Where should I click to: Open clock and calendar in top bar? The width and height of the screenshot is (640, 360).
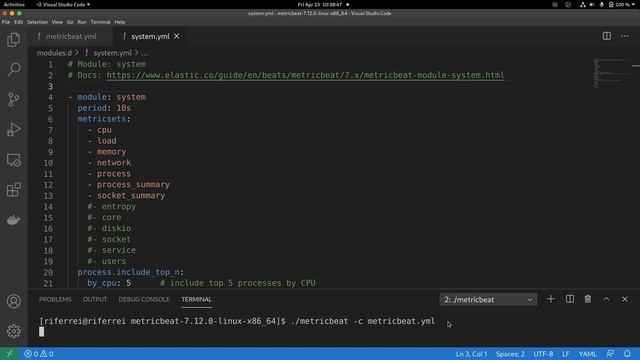pyautogui.click(x=320, y=4)
